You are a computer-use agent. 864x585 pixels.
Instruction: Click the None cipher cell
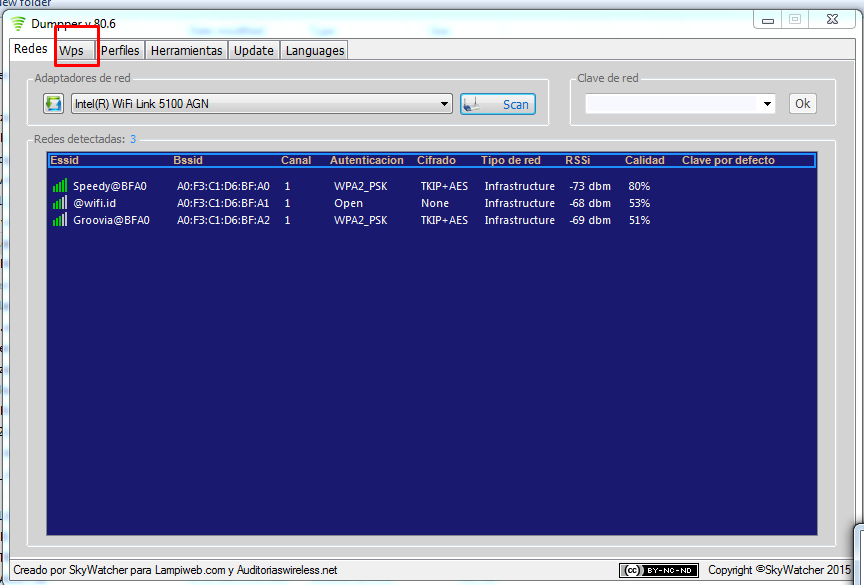pyautogui.click(x=435, y=203)
